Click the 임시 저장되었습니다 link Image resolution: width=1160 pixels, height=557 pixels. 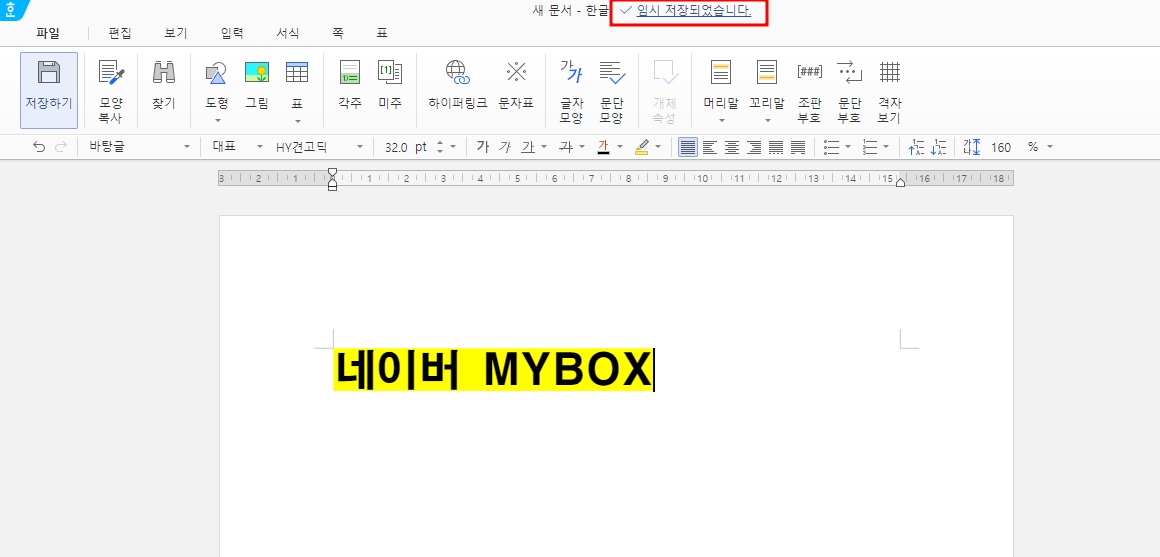[x=693, y=11]
